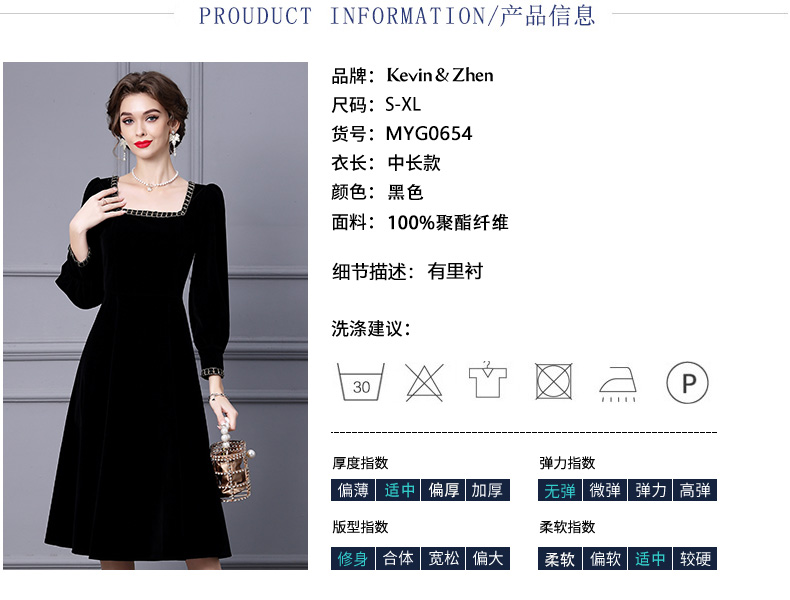790x600 pixels.
Task: Select the 偏薄 thickness option
Action: 353,490
